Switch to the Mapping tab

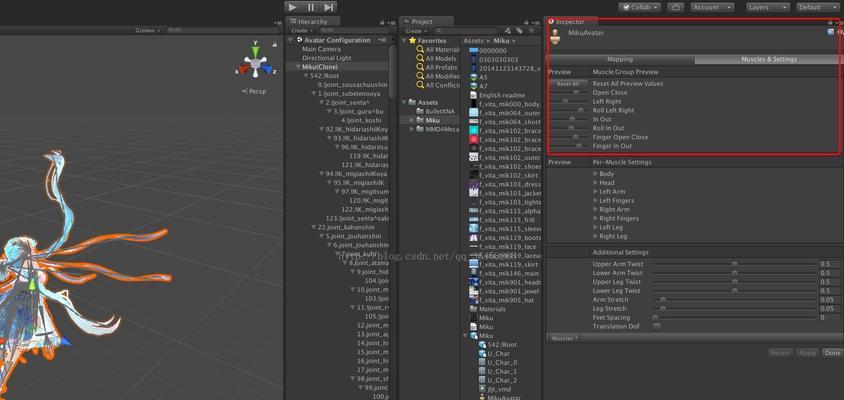coord(620,59)
